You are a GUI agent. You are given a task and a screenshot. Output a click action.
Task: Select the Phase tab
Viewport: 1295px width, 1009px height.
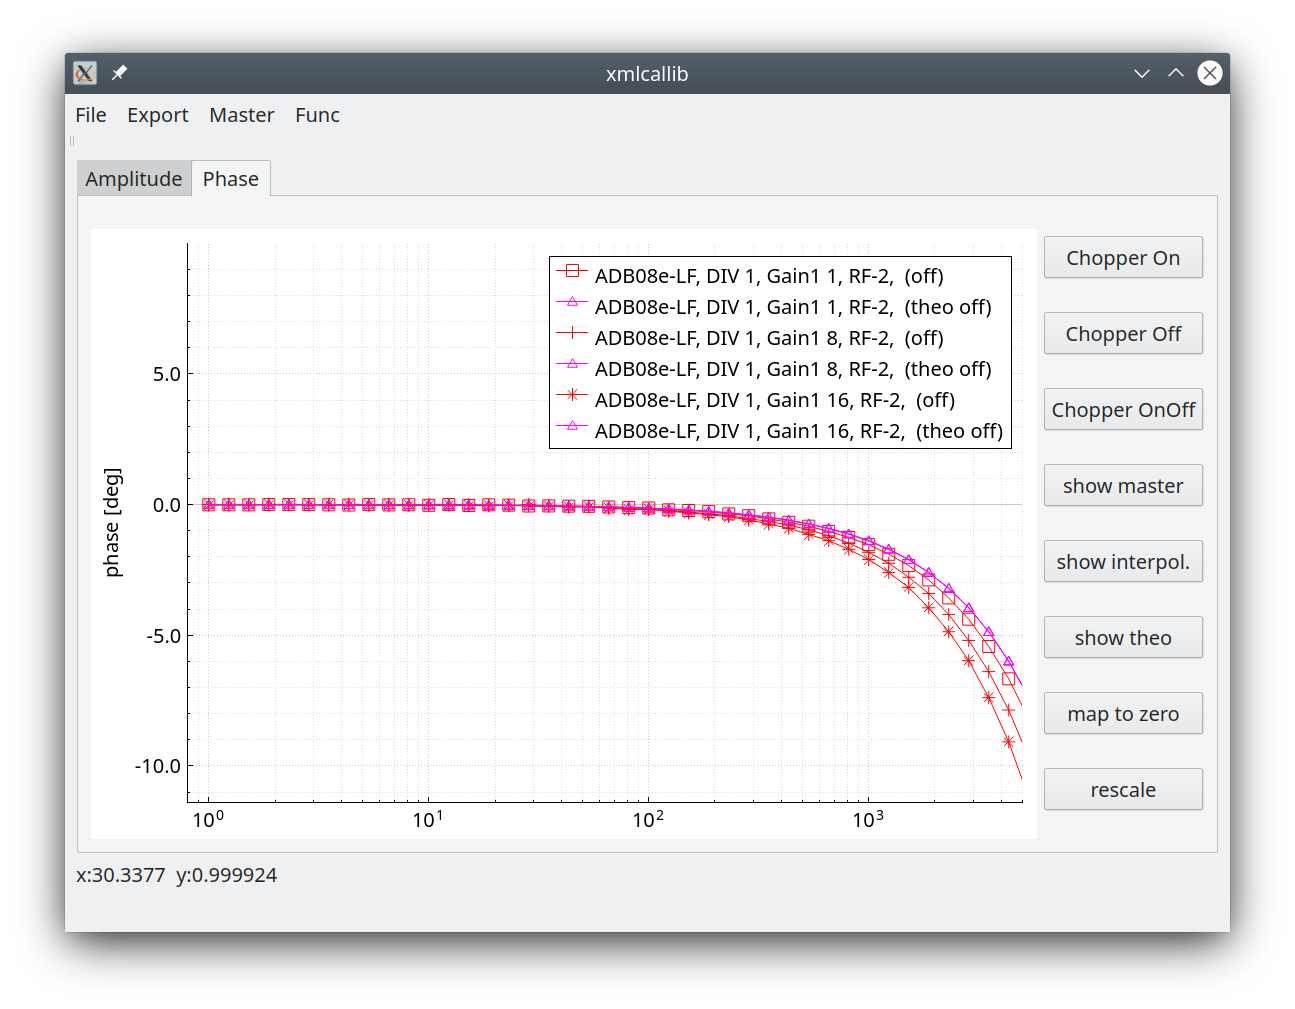point(231,178)
